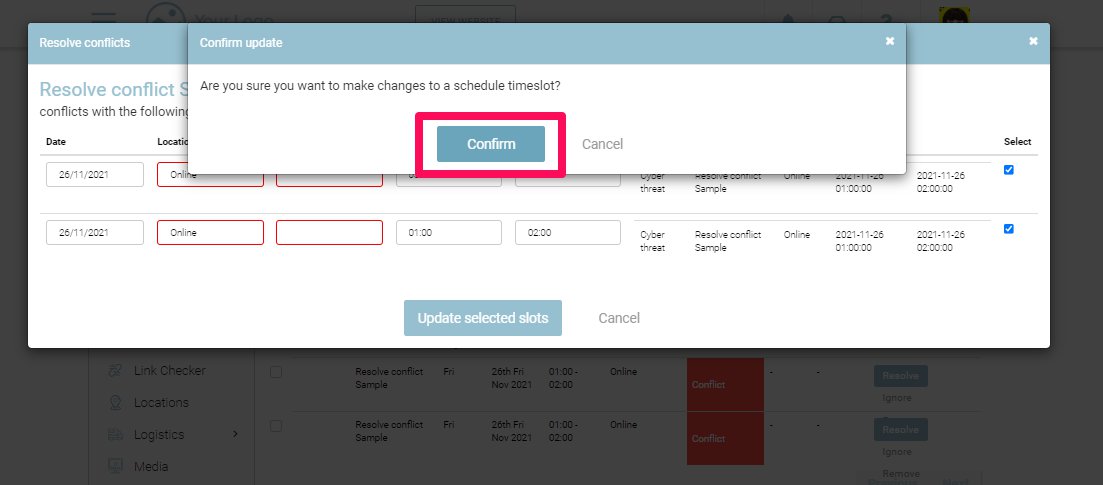Click the Locations pin icon
Viewport: 1103px width, 485px height.
(x=115, y=403)
